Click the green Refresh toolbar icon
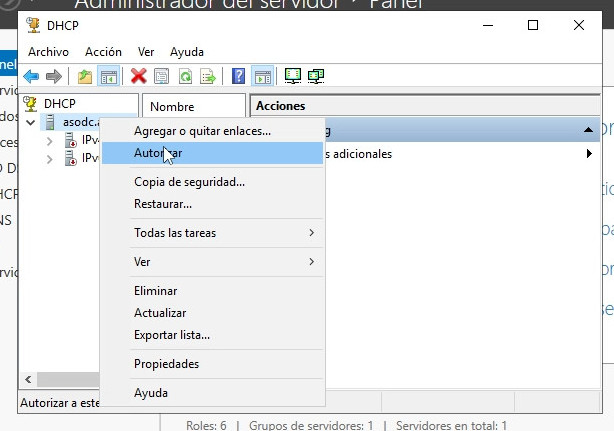The width and height of the screenshot is (614, 431). [x=185, y=76]
